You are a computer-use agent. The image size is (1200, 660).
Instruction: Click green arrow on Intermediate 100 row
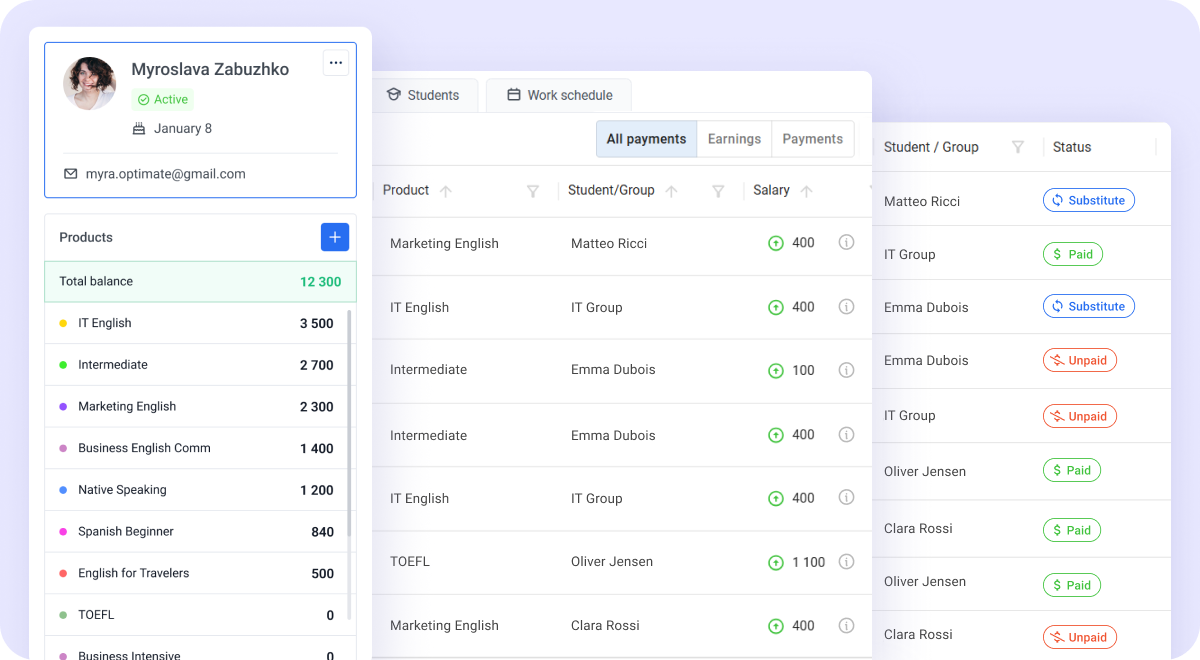coord(776,371)
